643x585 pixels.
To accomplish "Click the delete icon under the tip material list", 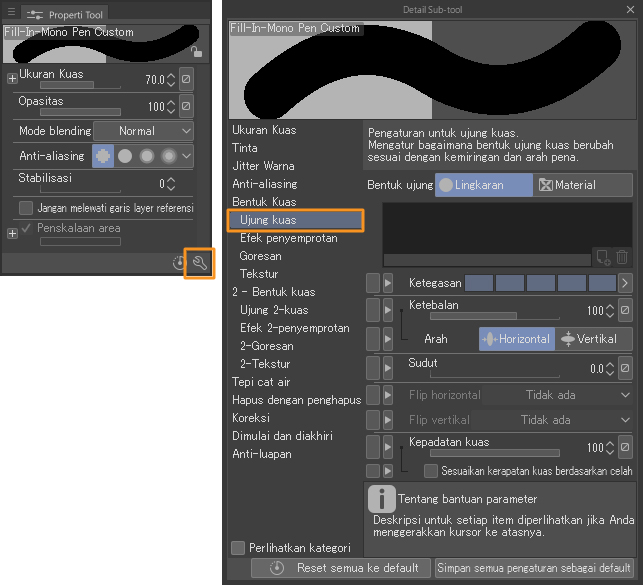I will click(x=623, y=257).
